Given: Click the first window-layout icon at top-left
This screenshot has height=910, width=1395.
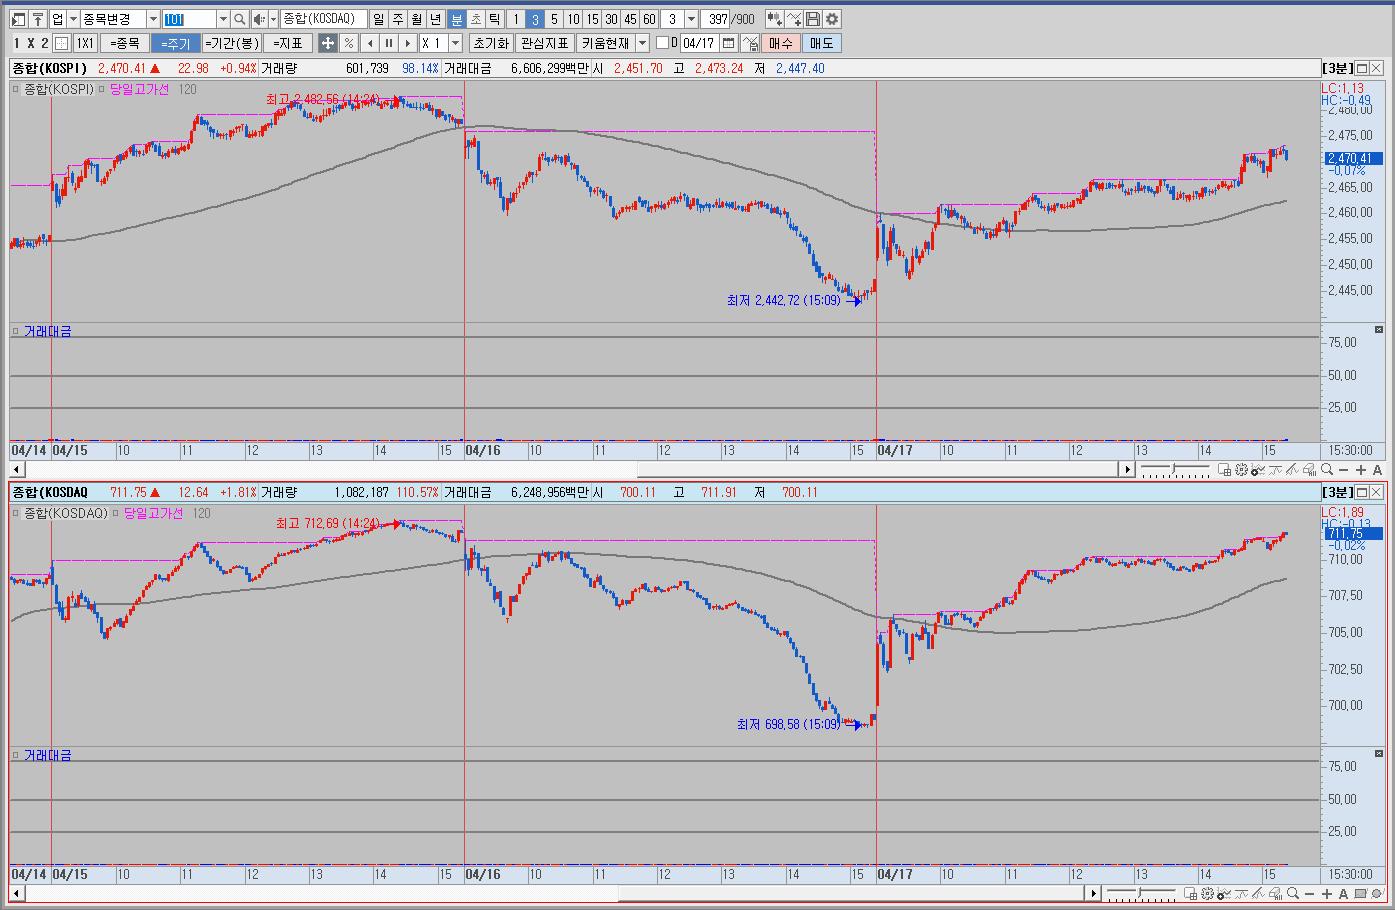Looking at the screenshot, I should [x=18, y=19].
